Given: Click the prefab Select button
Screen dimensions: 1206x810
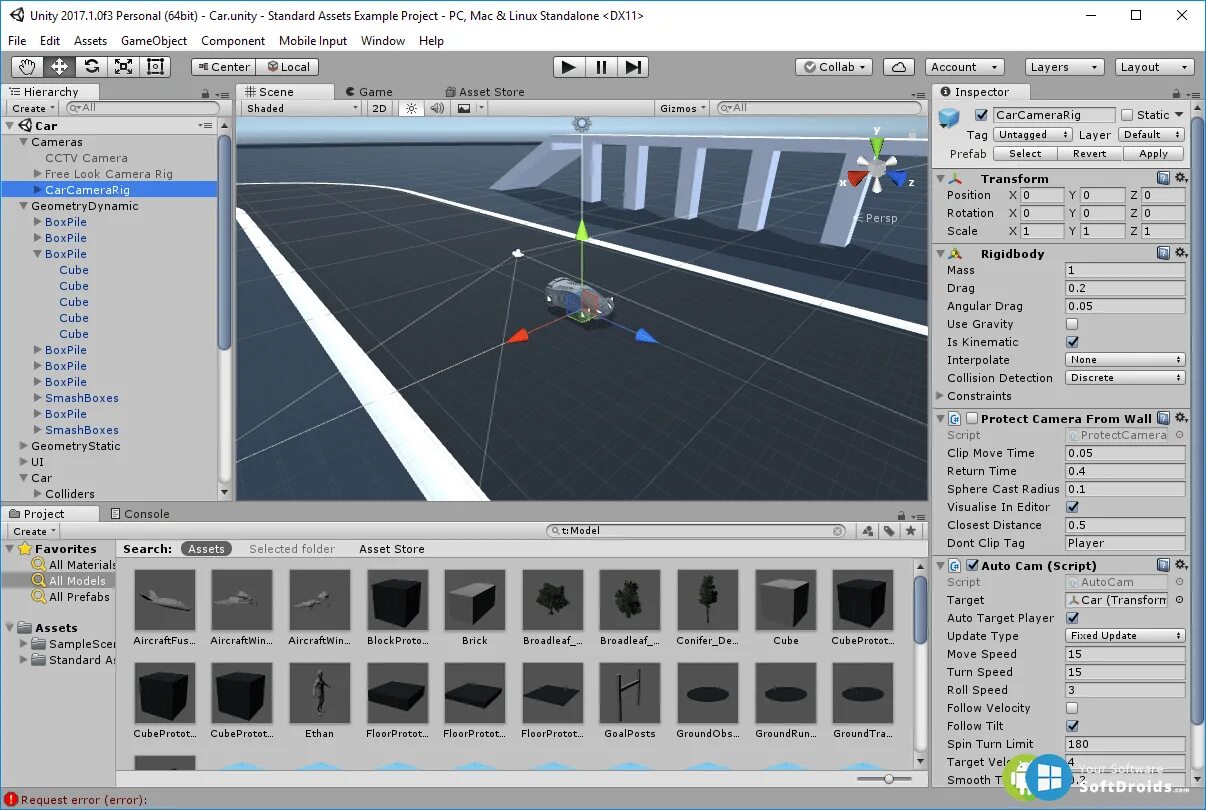Looking at the screenshot, I should [x=1025, y=154].
